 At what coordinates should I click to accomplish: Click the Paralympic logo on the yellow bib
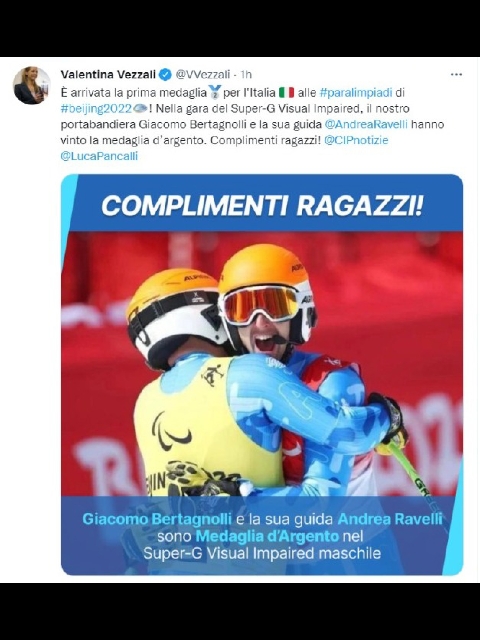171,436
